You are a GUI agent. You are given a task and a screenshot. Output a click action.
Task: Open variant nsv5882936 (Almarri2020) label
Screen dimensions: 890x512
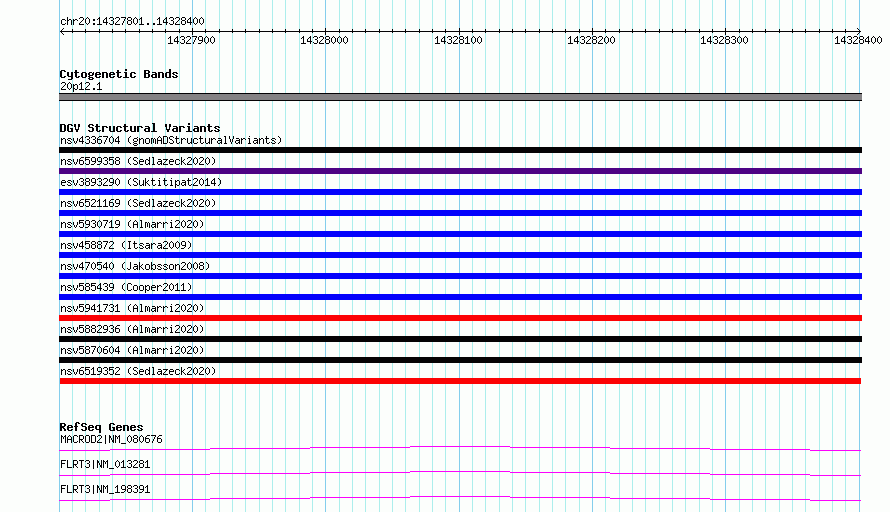pyautogui.click(x=132, y=329)
